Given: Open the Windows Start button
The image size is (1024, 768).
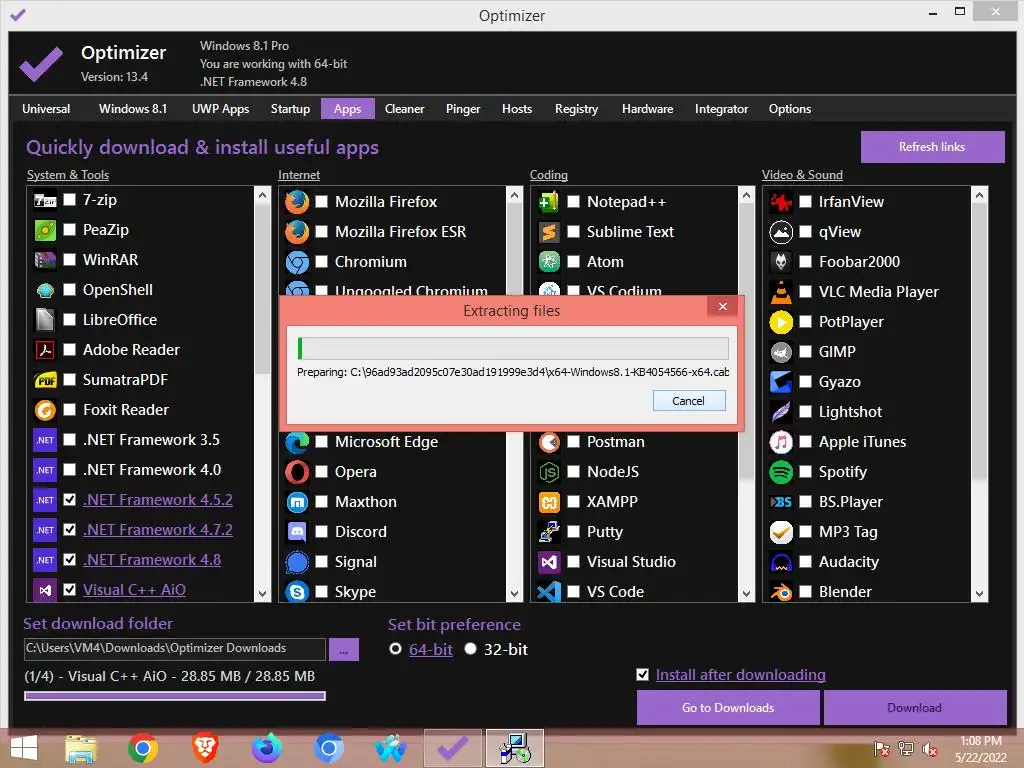Looking at the screenshot, I should pyautogui.click(x=24, y=748).
